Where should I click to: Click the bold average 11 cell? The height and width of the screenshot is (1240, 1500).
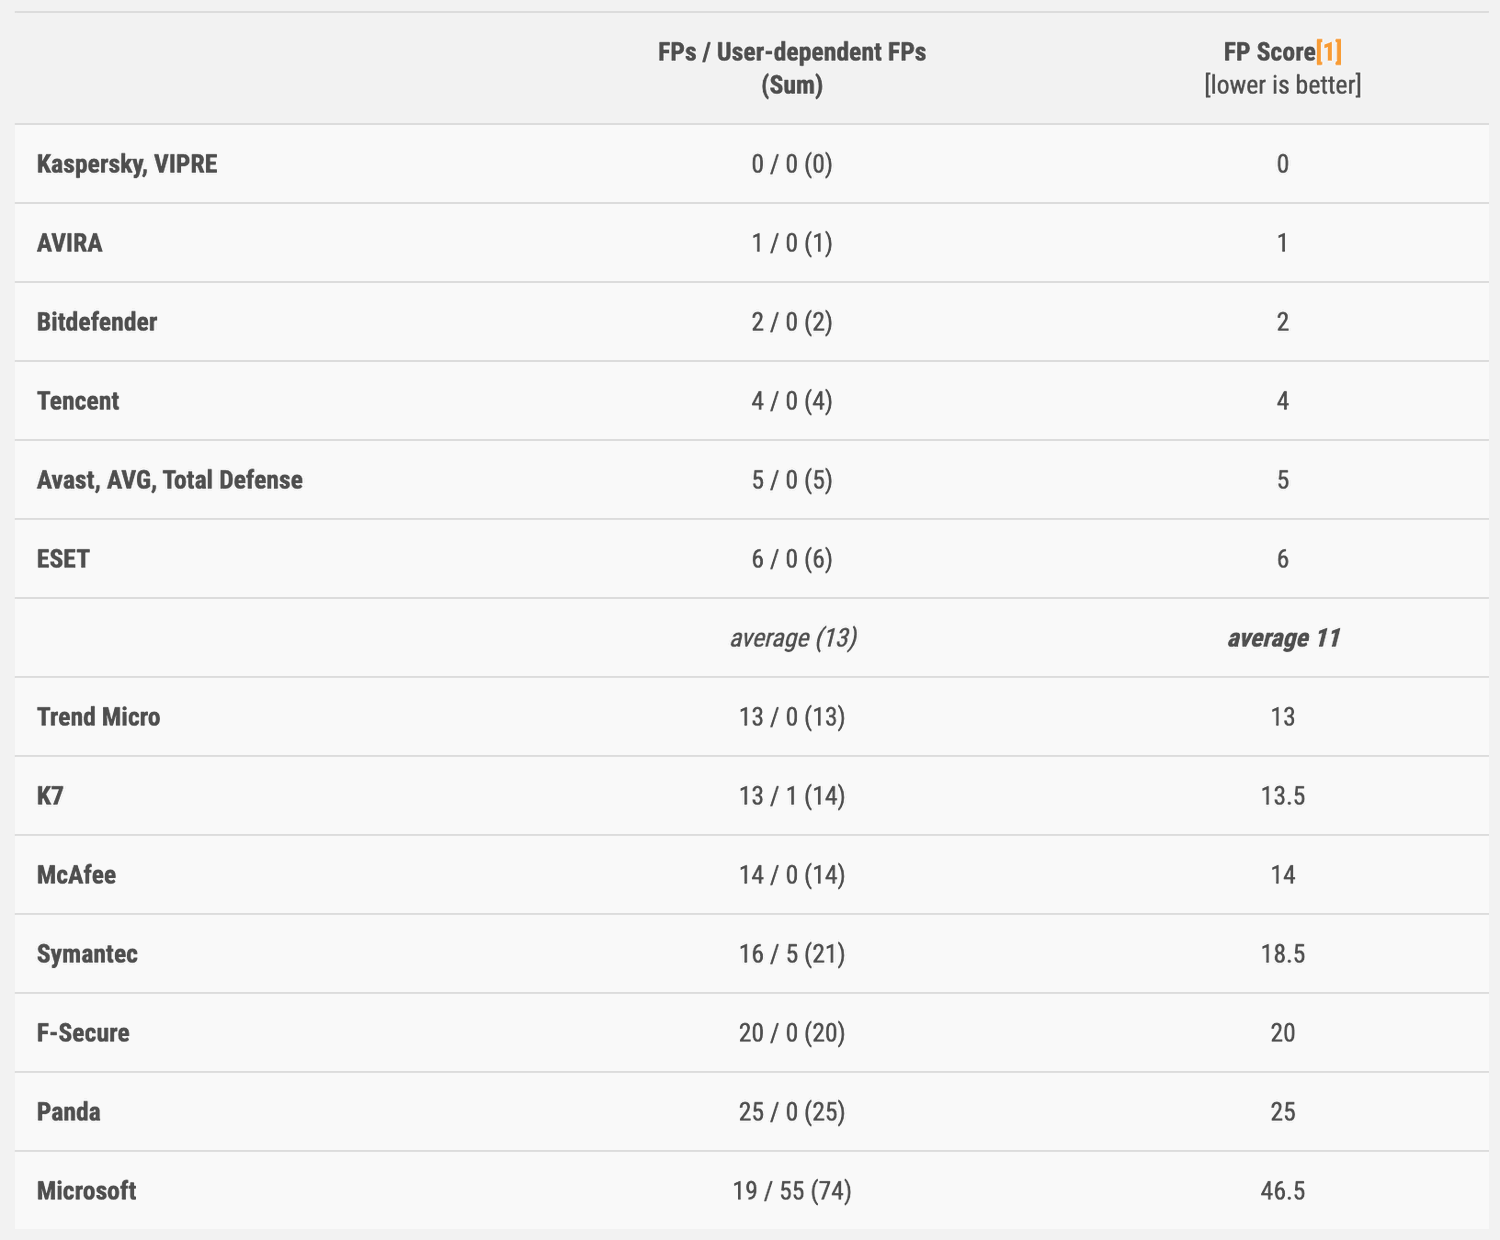(x=1283, y=638)
